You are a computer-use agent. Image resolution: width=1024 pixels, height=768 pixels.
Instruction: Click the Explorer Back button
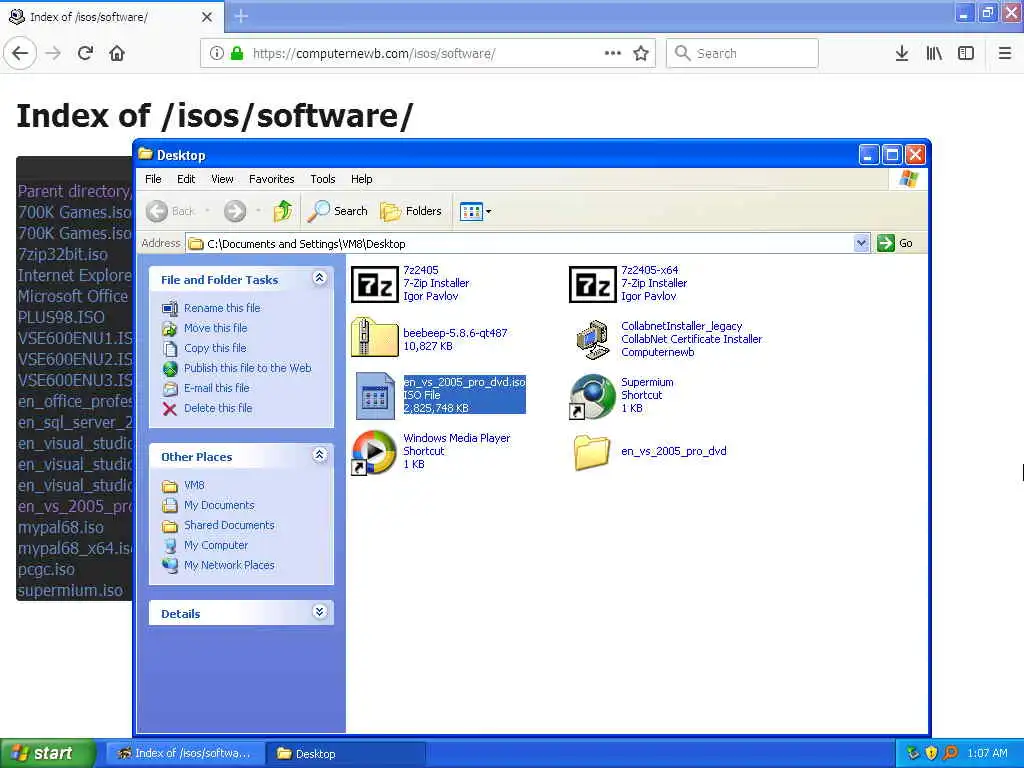(x=171, y=211)
